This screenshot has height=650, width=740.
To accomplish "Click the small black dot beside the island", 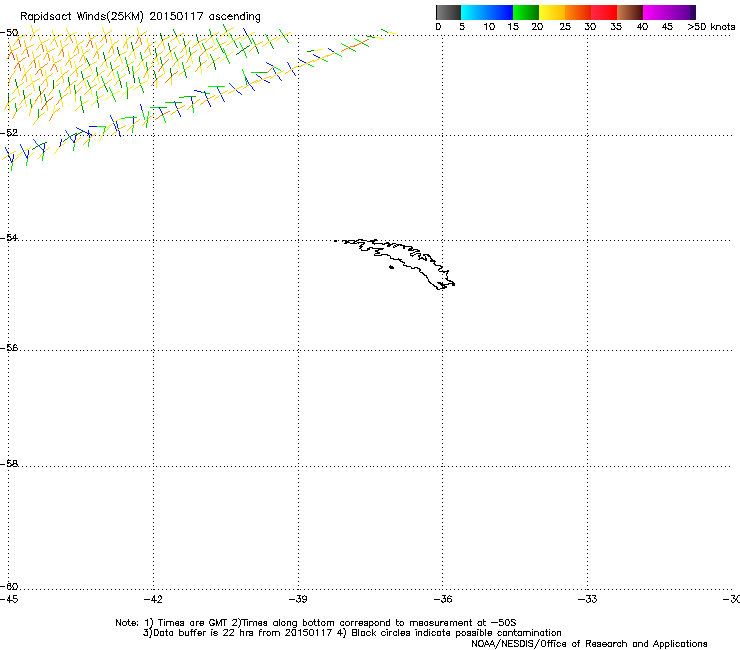I will [x=391, y=267].
